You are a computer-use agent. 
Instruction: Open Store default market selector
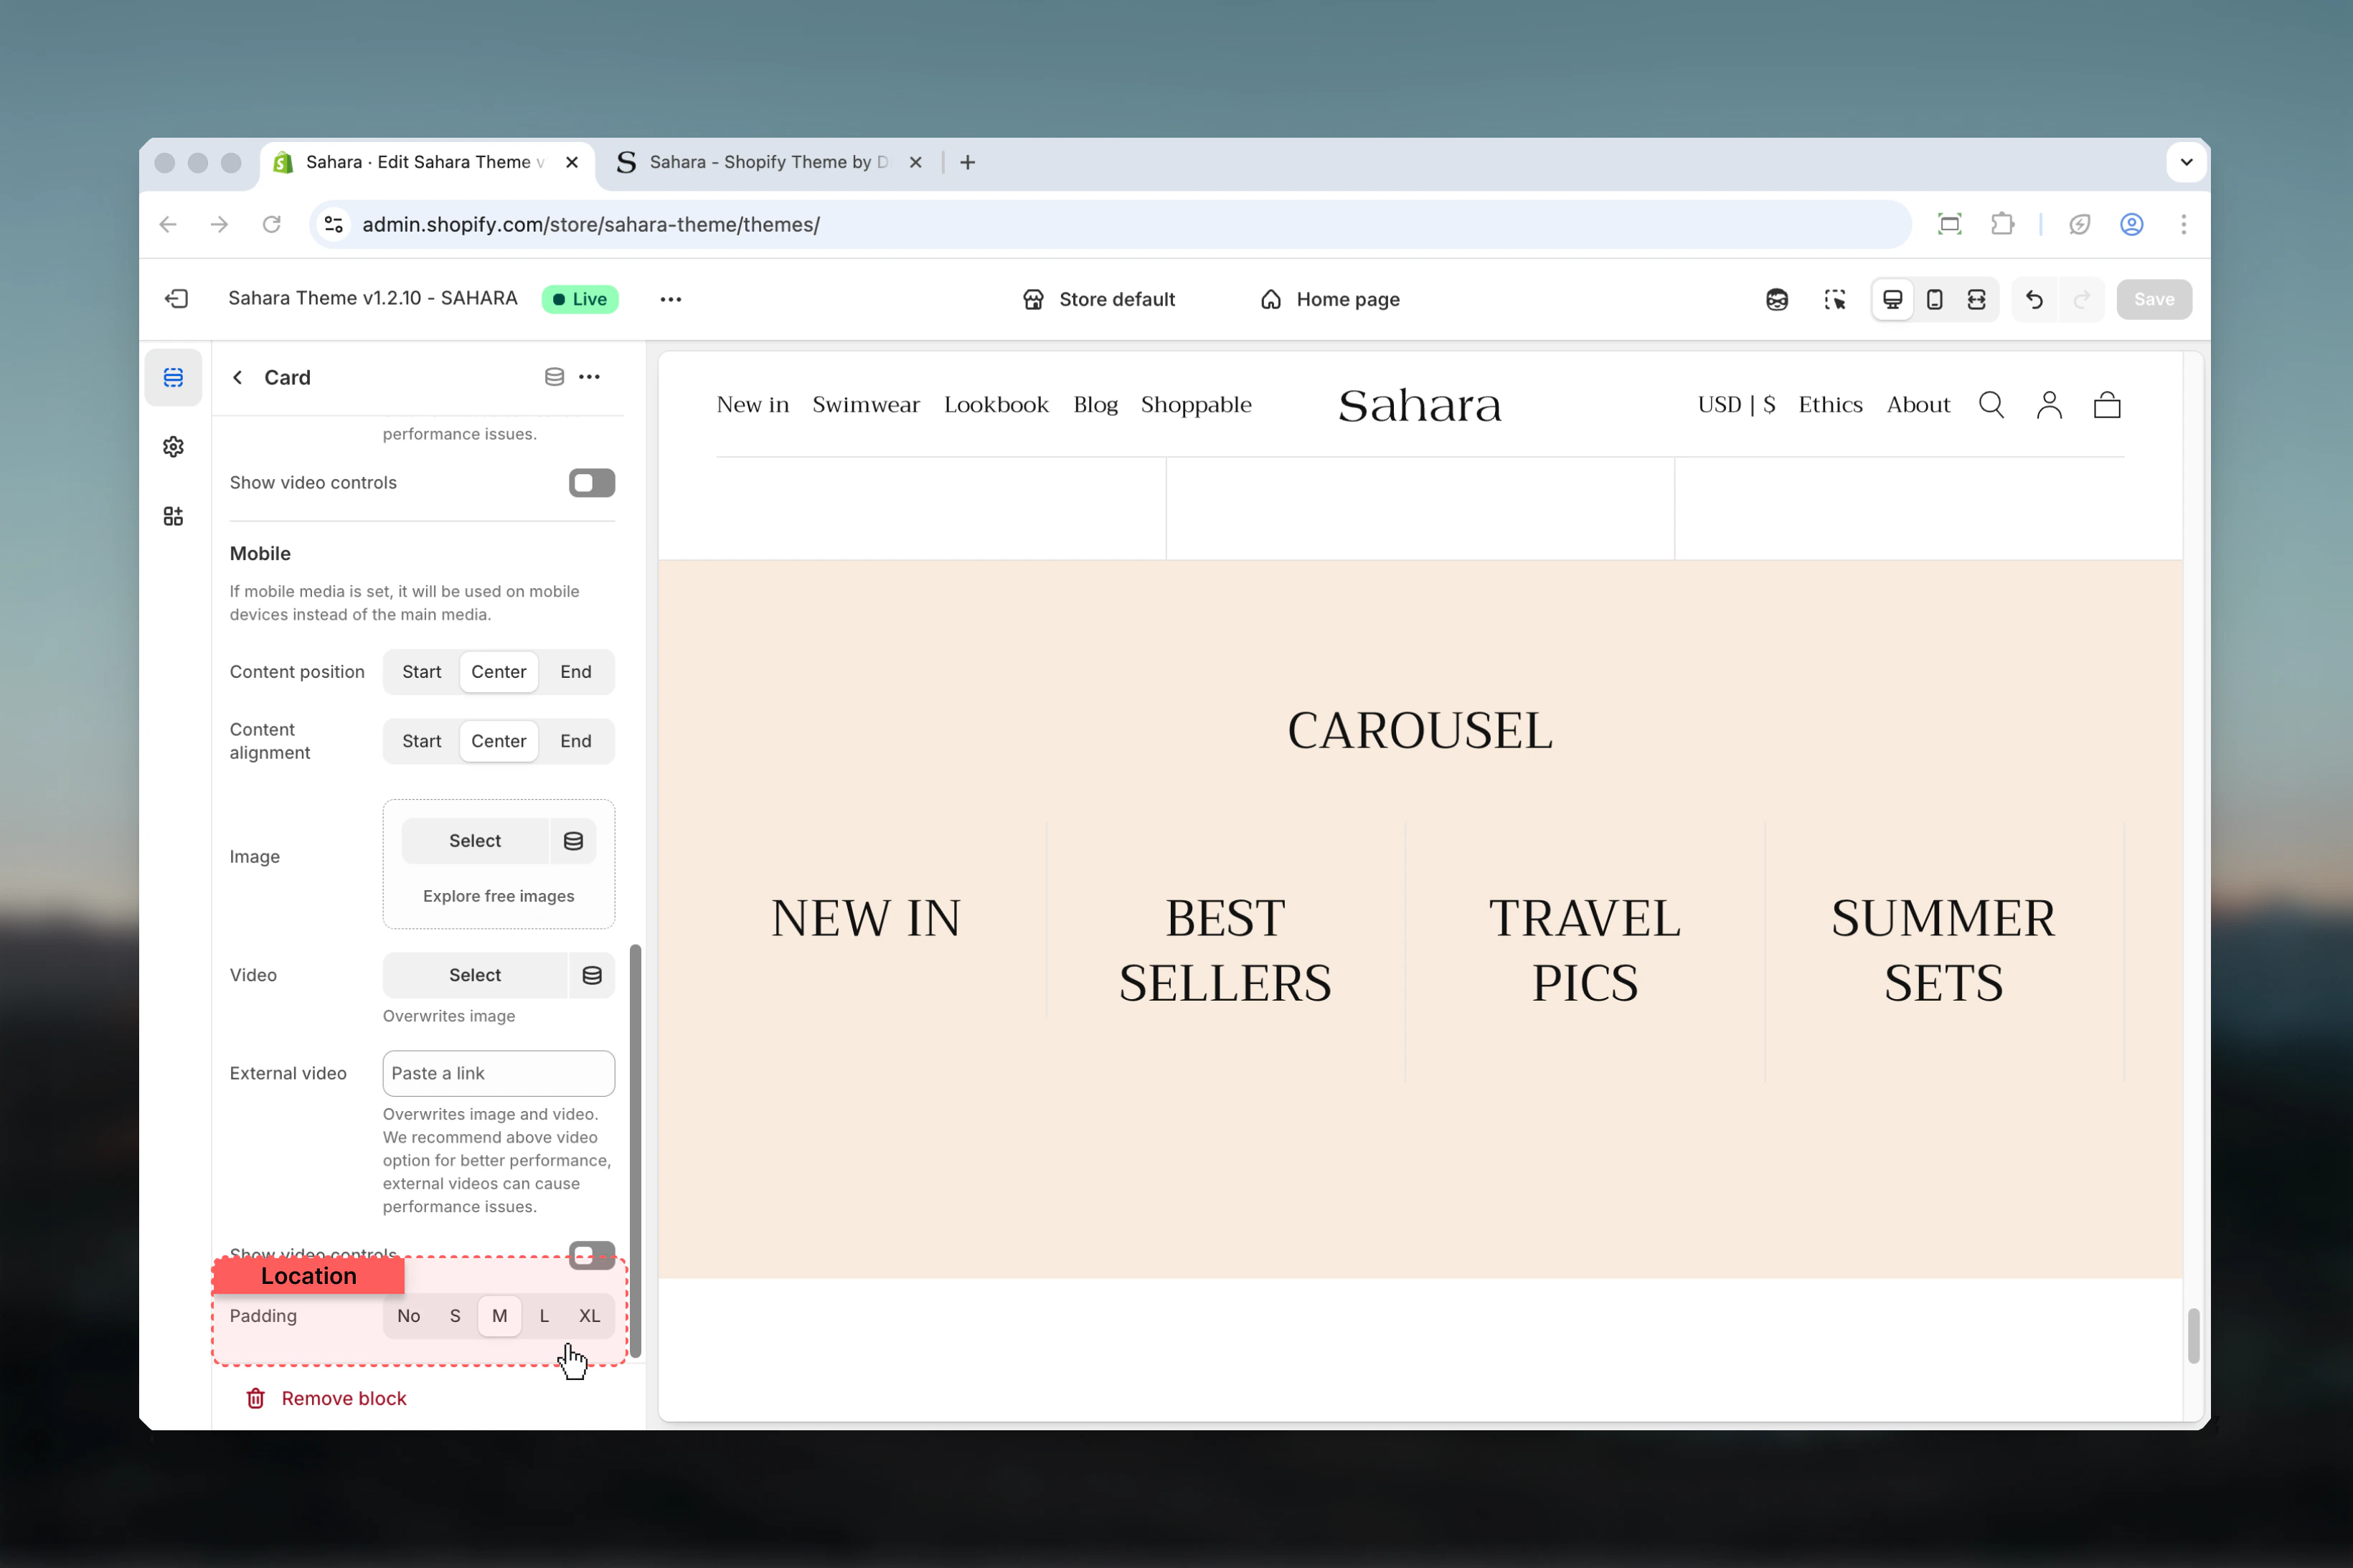pyautogui.click(x=1098, y=299)
